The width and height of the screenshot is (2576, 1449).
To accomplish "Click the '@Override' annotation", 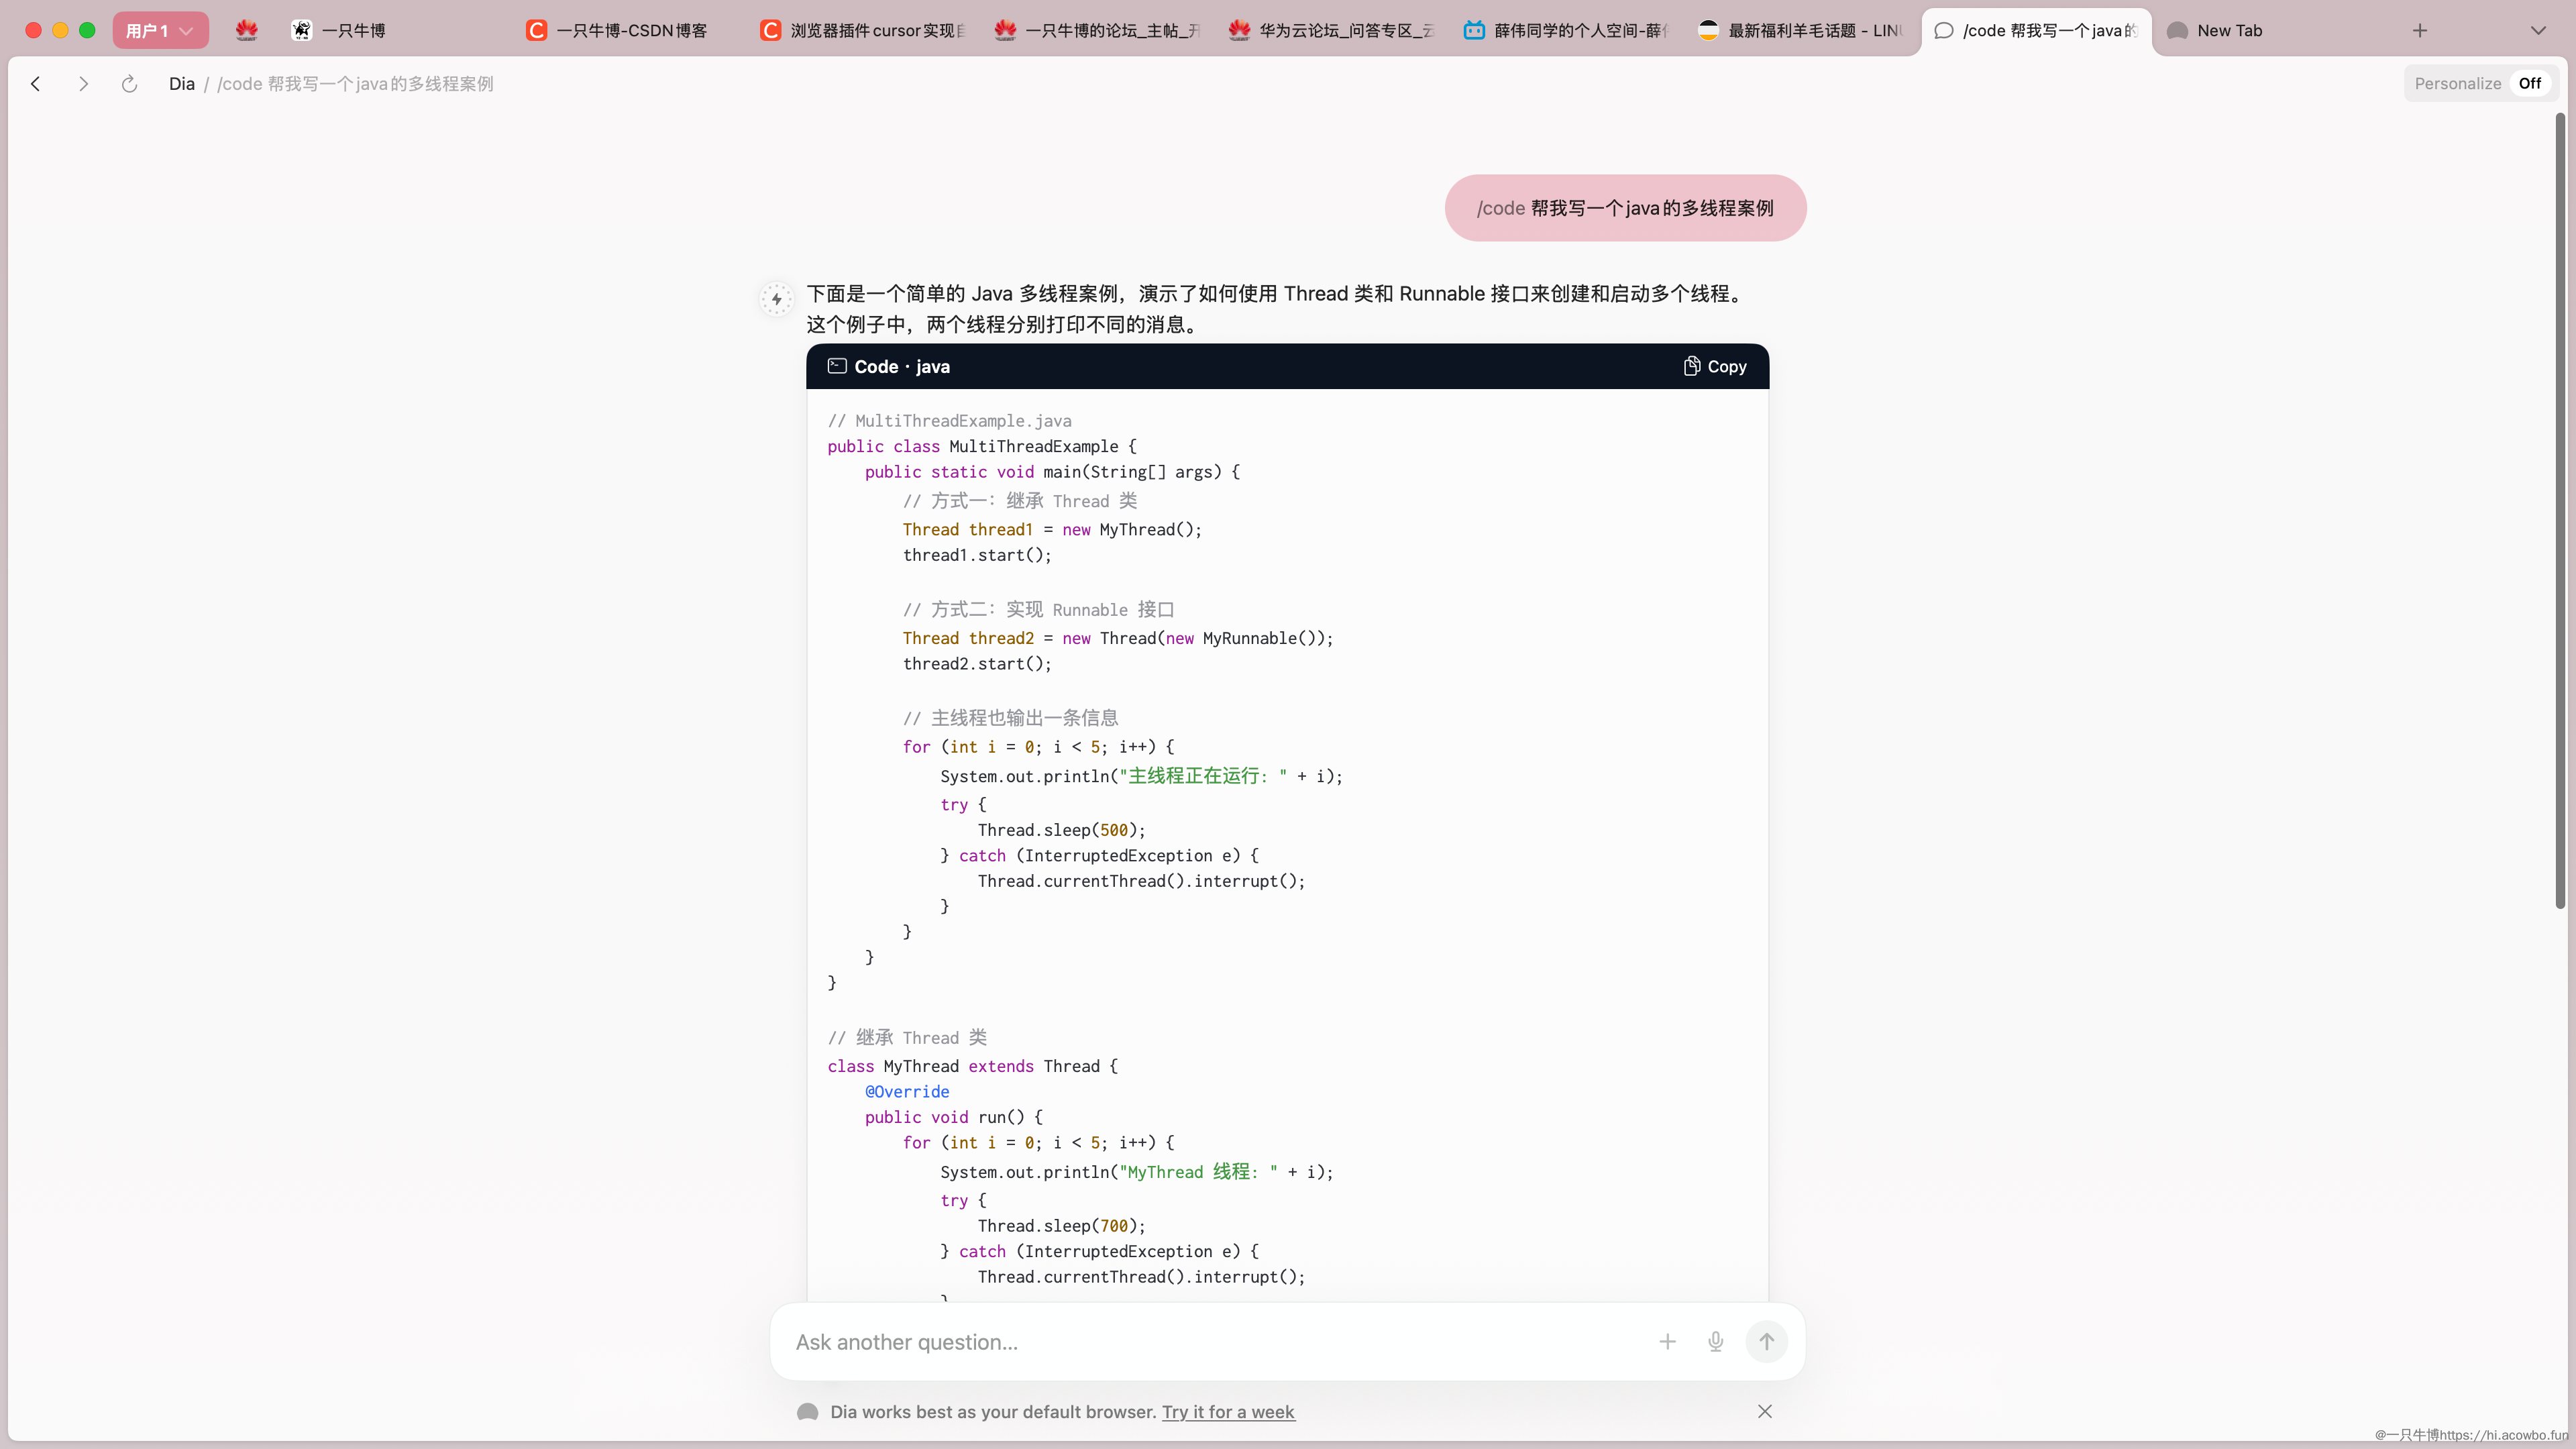I will tap(907, 1092).
